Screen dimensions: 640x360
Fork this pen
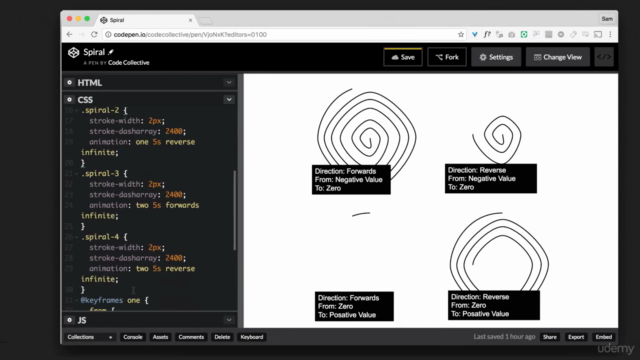click(447, 57)
